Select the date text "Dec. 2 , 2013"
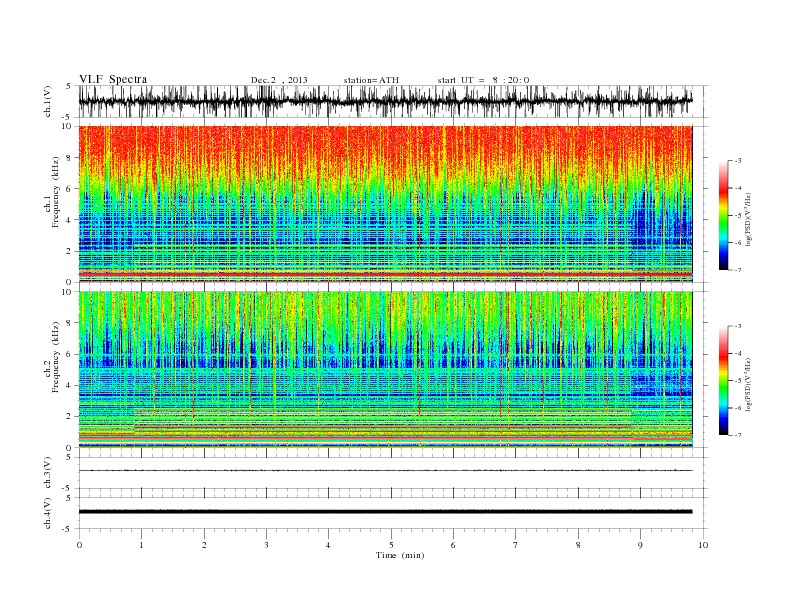792x612 pixels. click(279, 80)
